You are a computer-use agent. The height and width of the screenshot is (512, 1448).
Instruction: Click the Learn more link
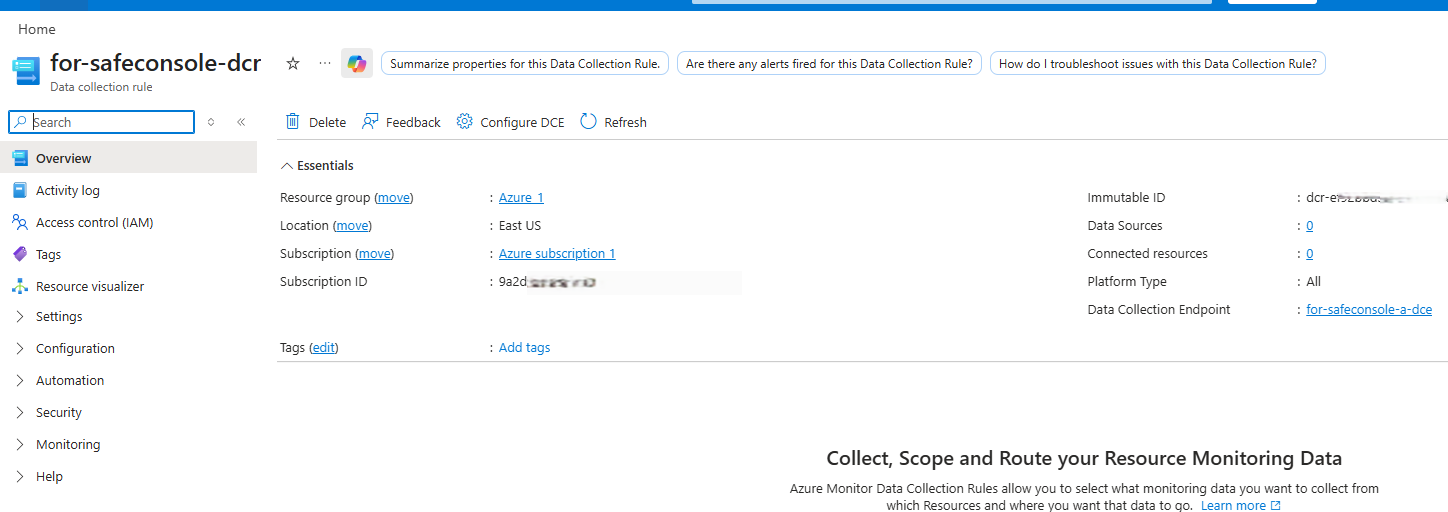pos(1233,505)
